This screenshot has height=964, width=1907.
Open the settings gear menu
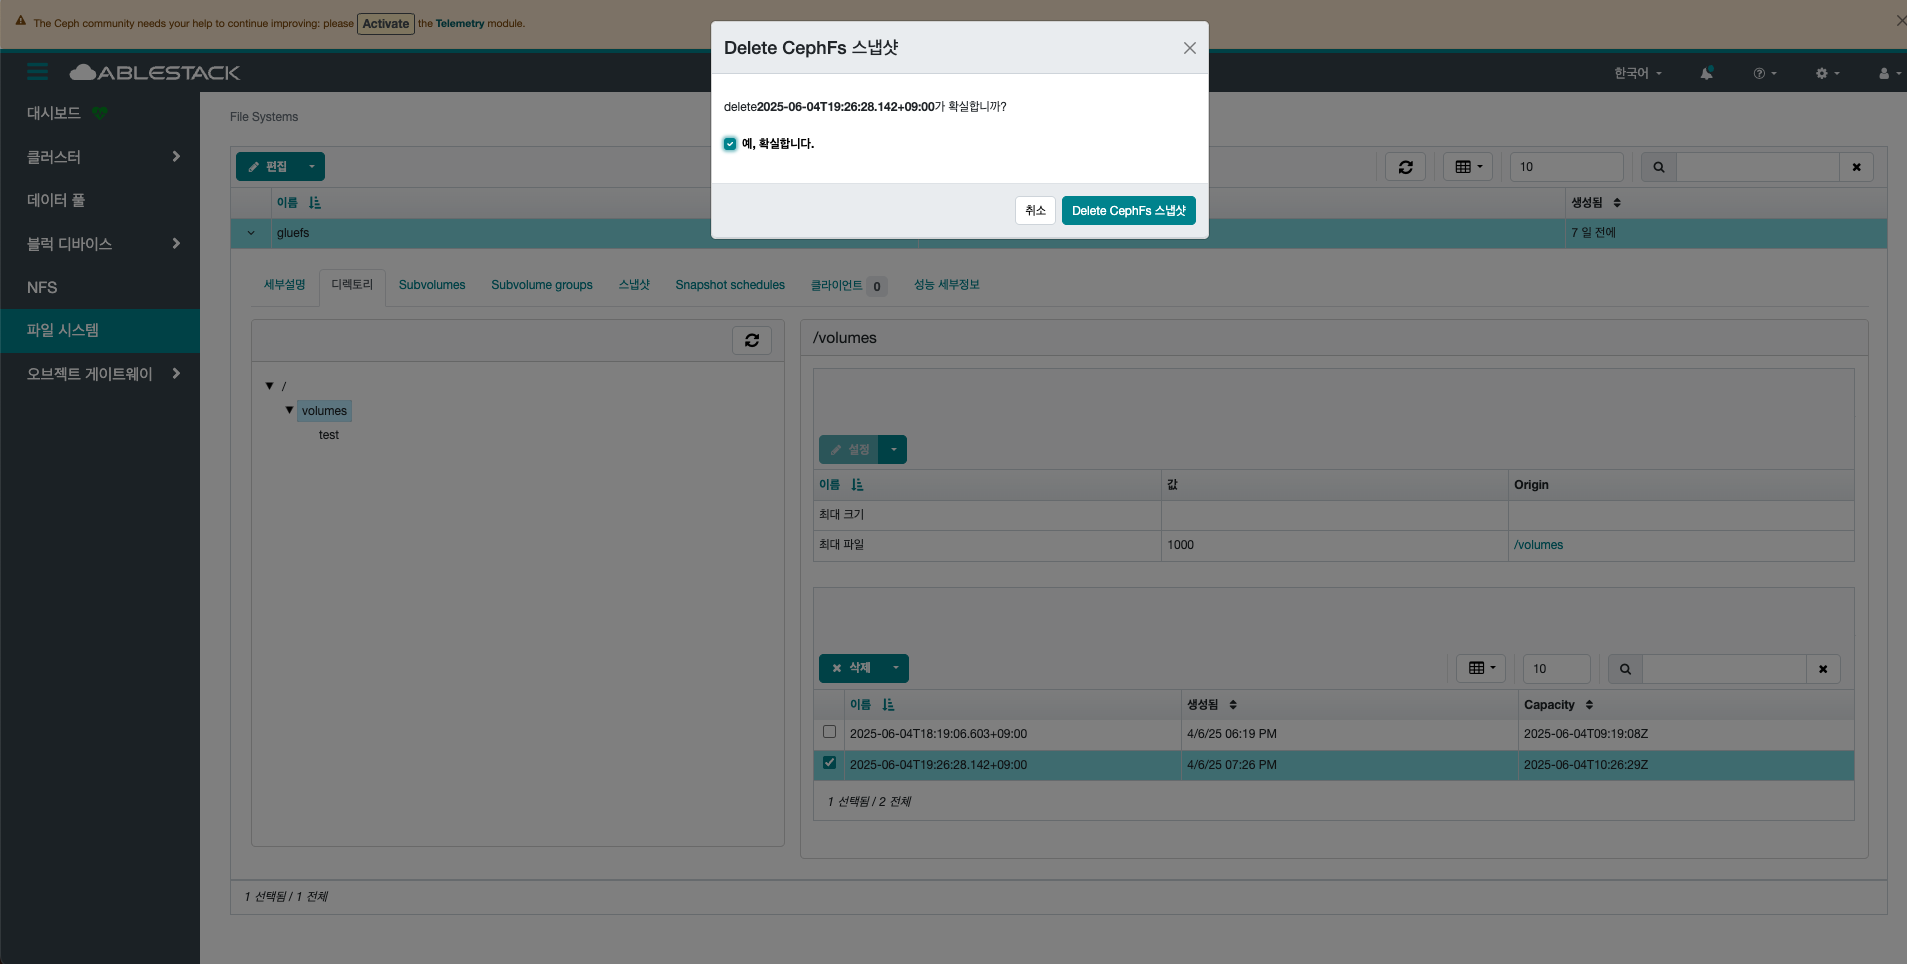coord(1826,73)
